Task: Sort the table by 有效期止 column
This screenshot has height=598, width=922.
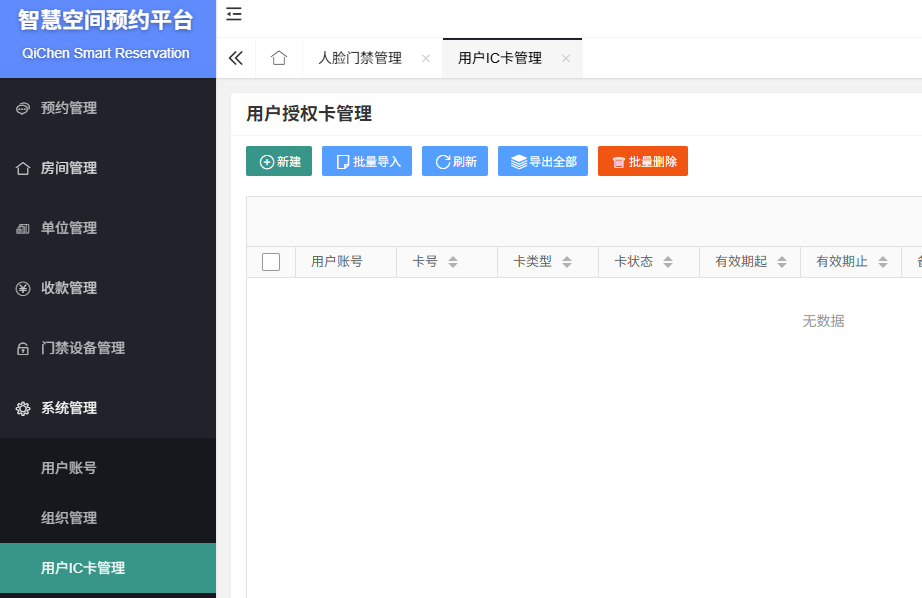Action: click(883, 262)
